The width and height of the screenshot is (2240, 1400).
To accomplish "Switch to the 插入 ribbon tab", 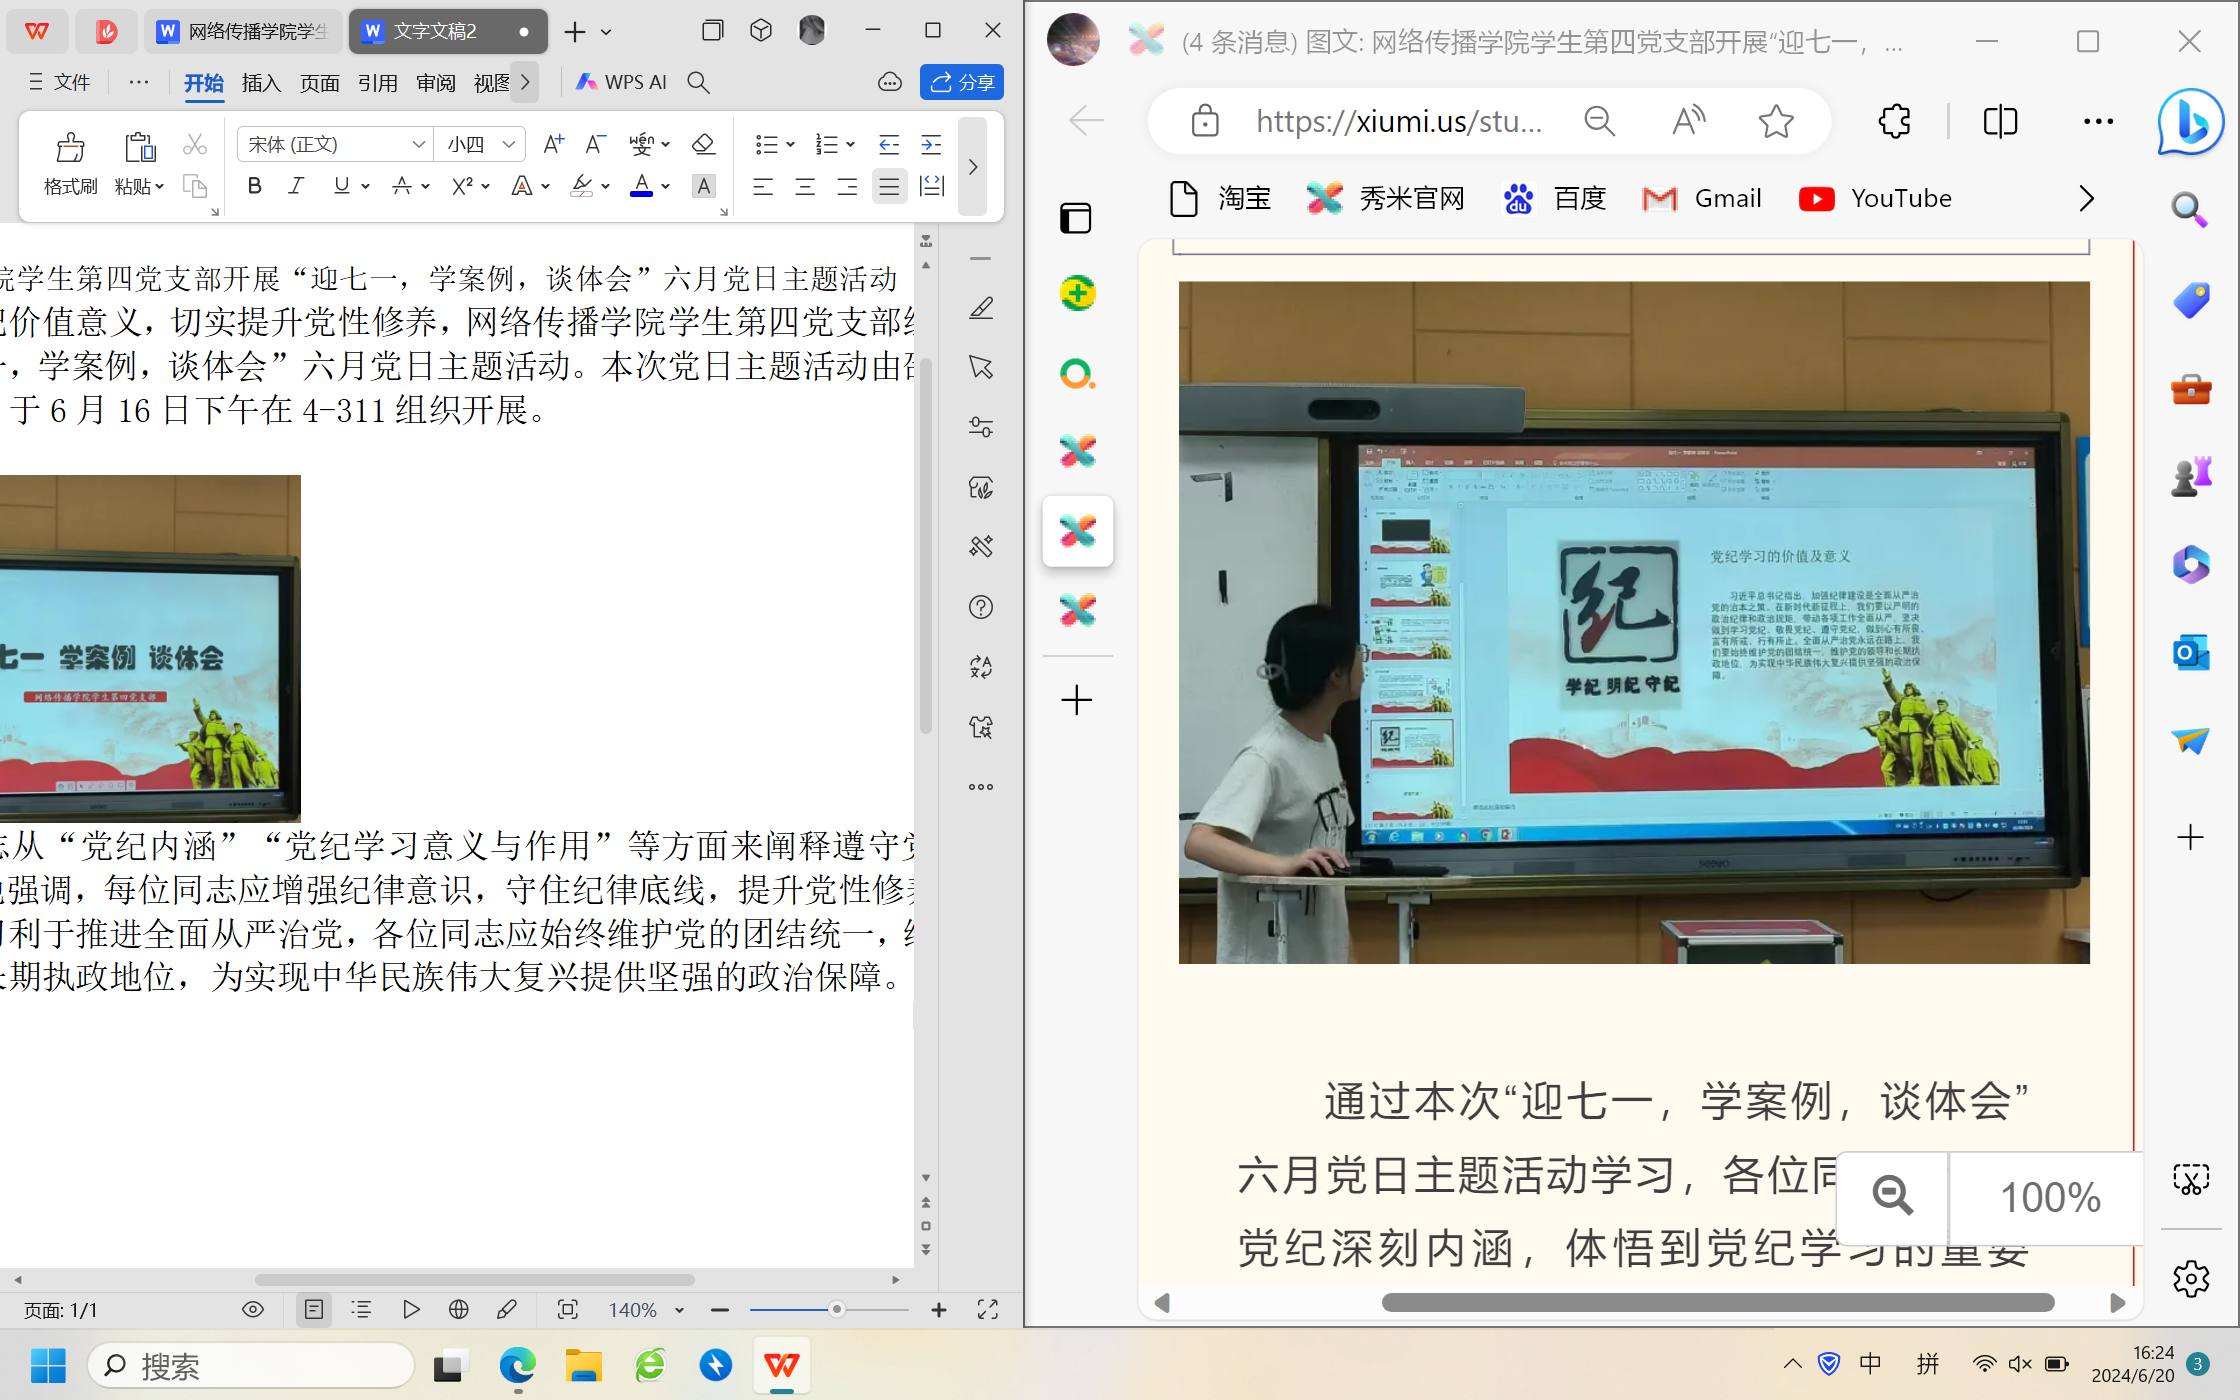I will [x=261, y=83].
